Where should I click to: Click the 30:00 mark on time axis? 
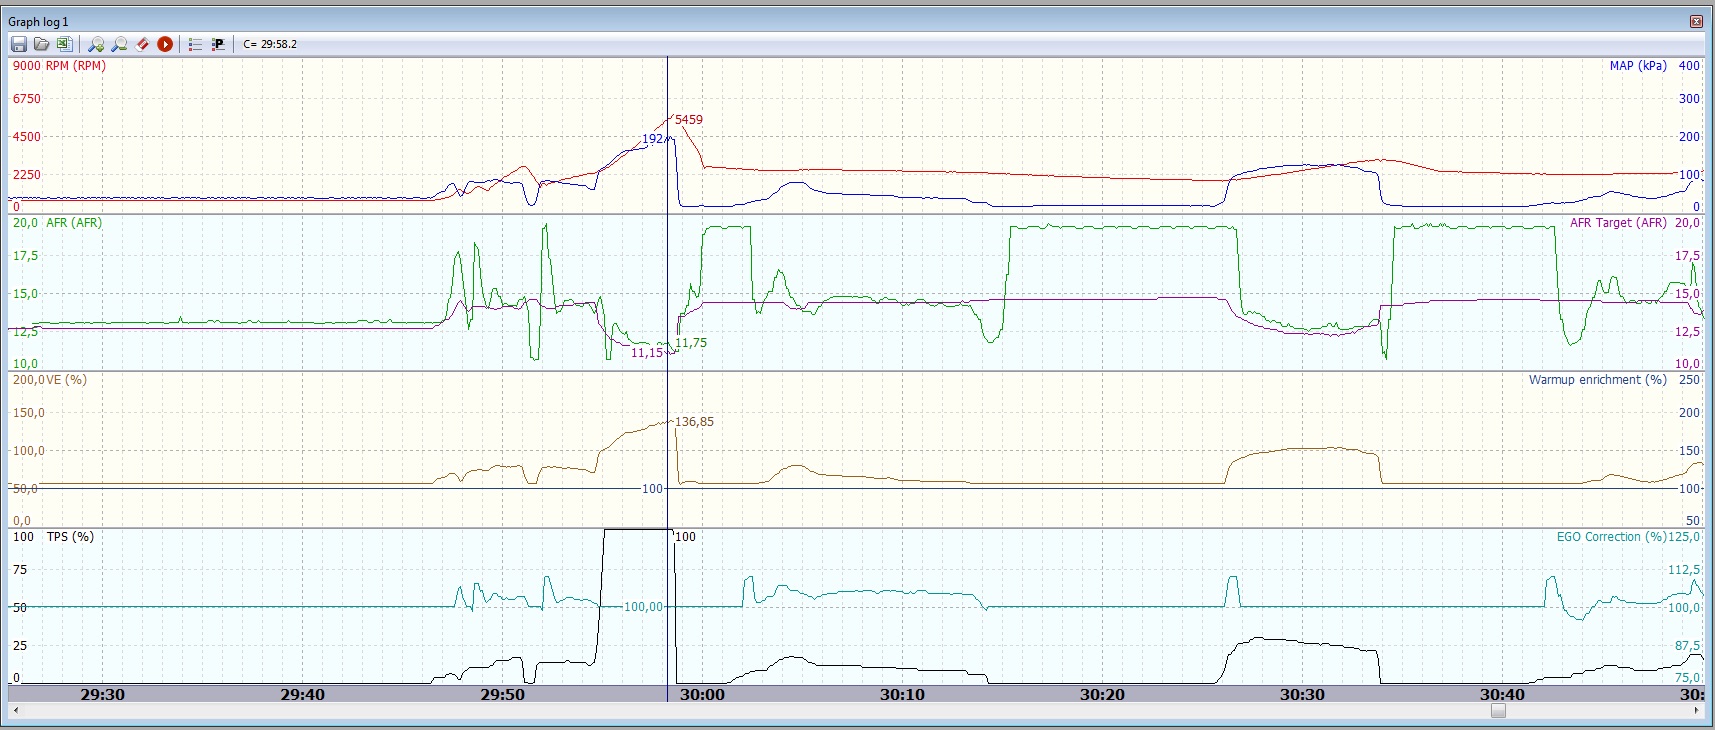click(x=702, y=694)
